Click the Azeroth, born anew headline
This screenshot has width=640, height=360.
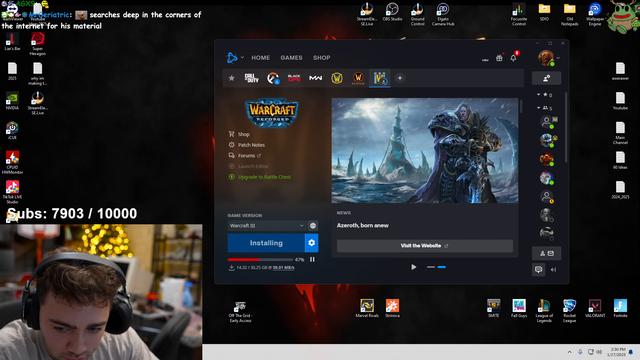(362, 225)
